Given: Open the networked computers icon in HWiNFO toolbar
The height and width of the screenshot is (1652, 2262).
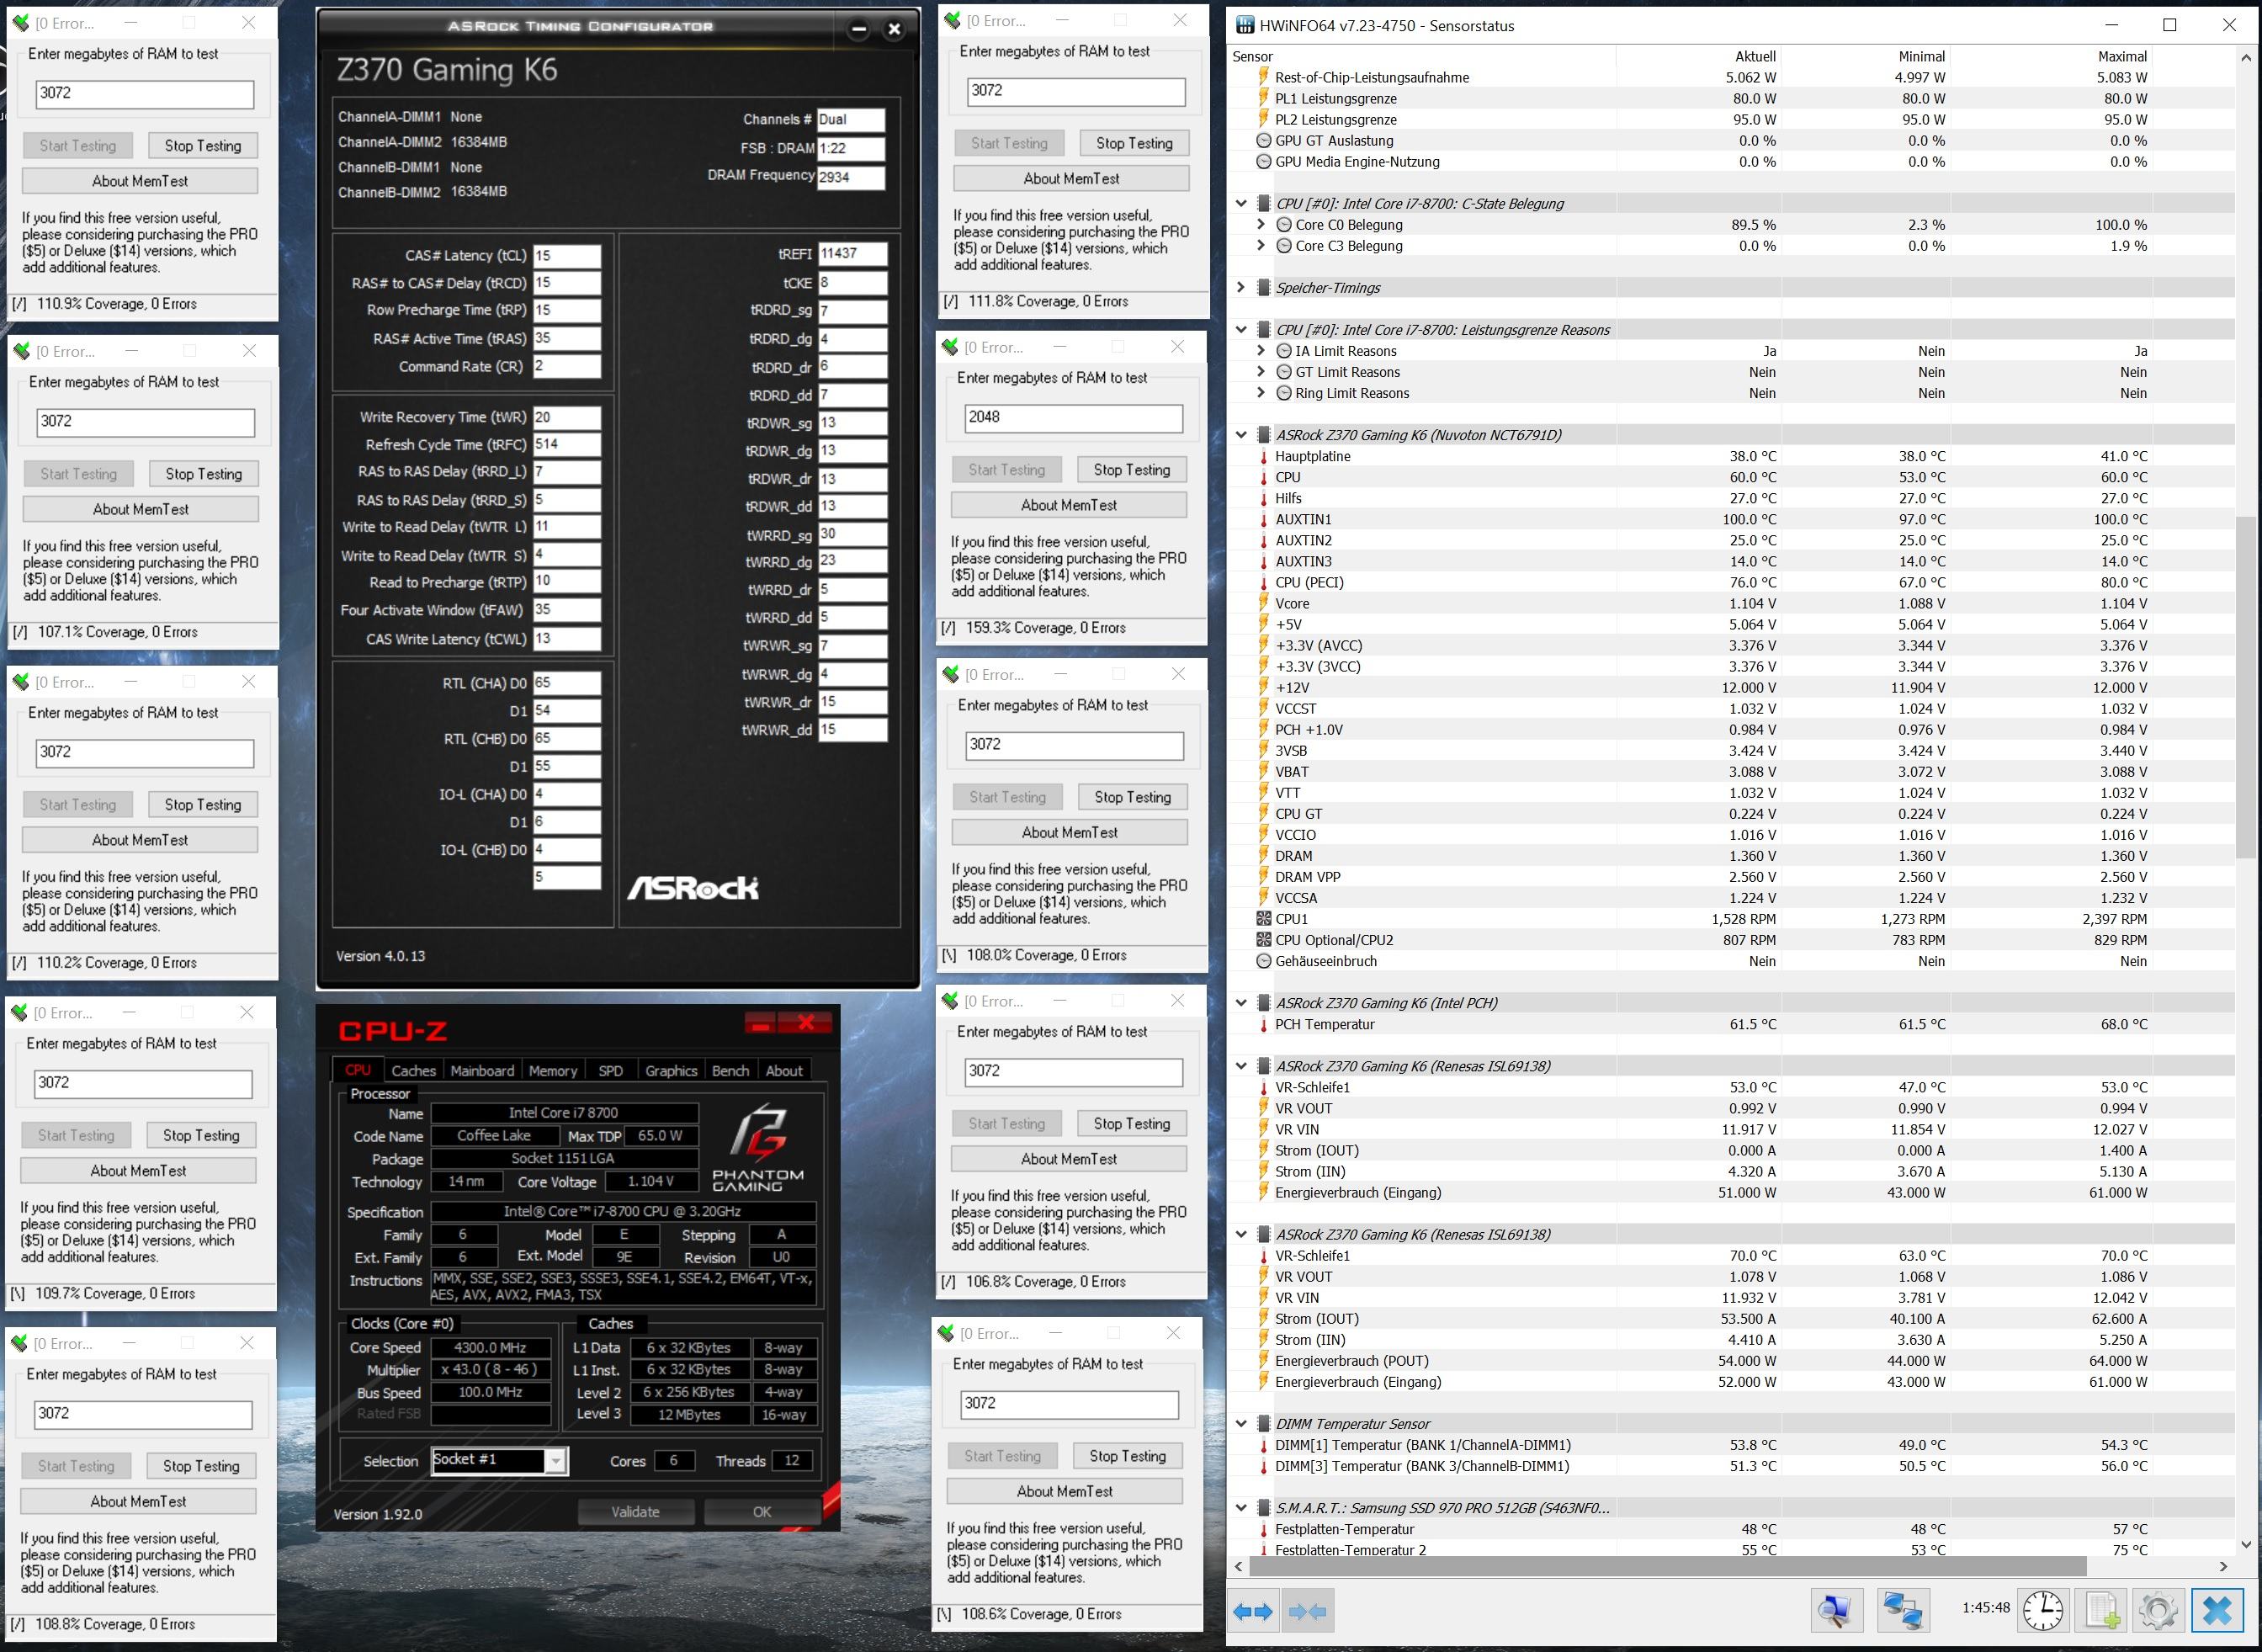Looking at the screenshot, I should click(x=1903, y=1610).
